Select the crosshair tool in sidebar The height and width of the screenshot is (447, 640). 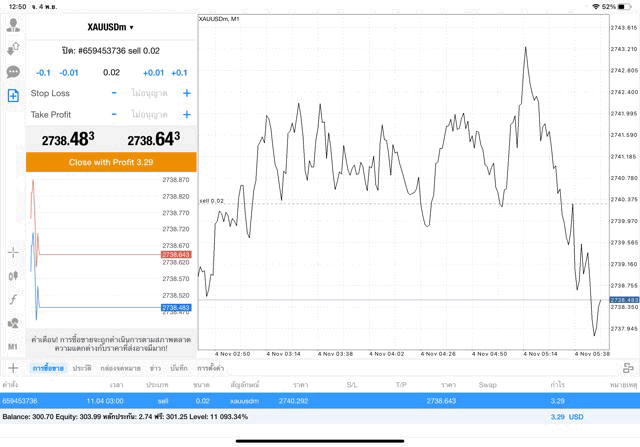(x=13, y=252)
